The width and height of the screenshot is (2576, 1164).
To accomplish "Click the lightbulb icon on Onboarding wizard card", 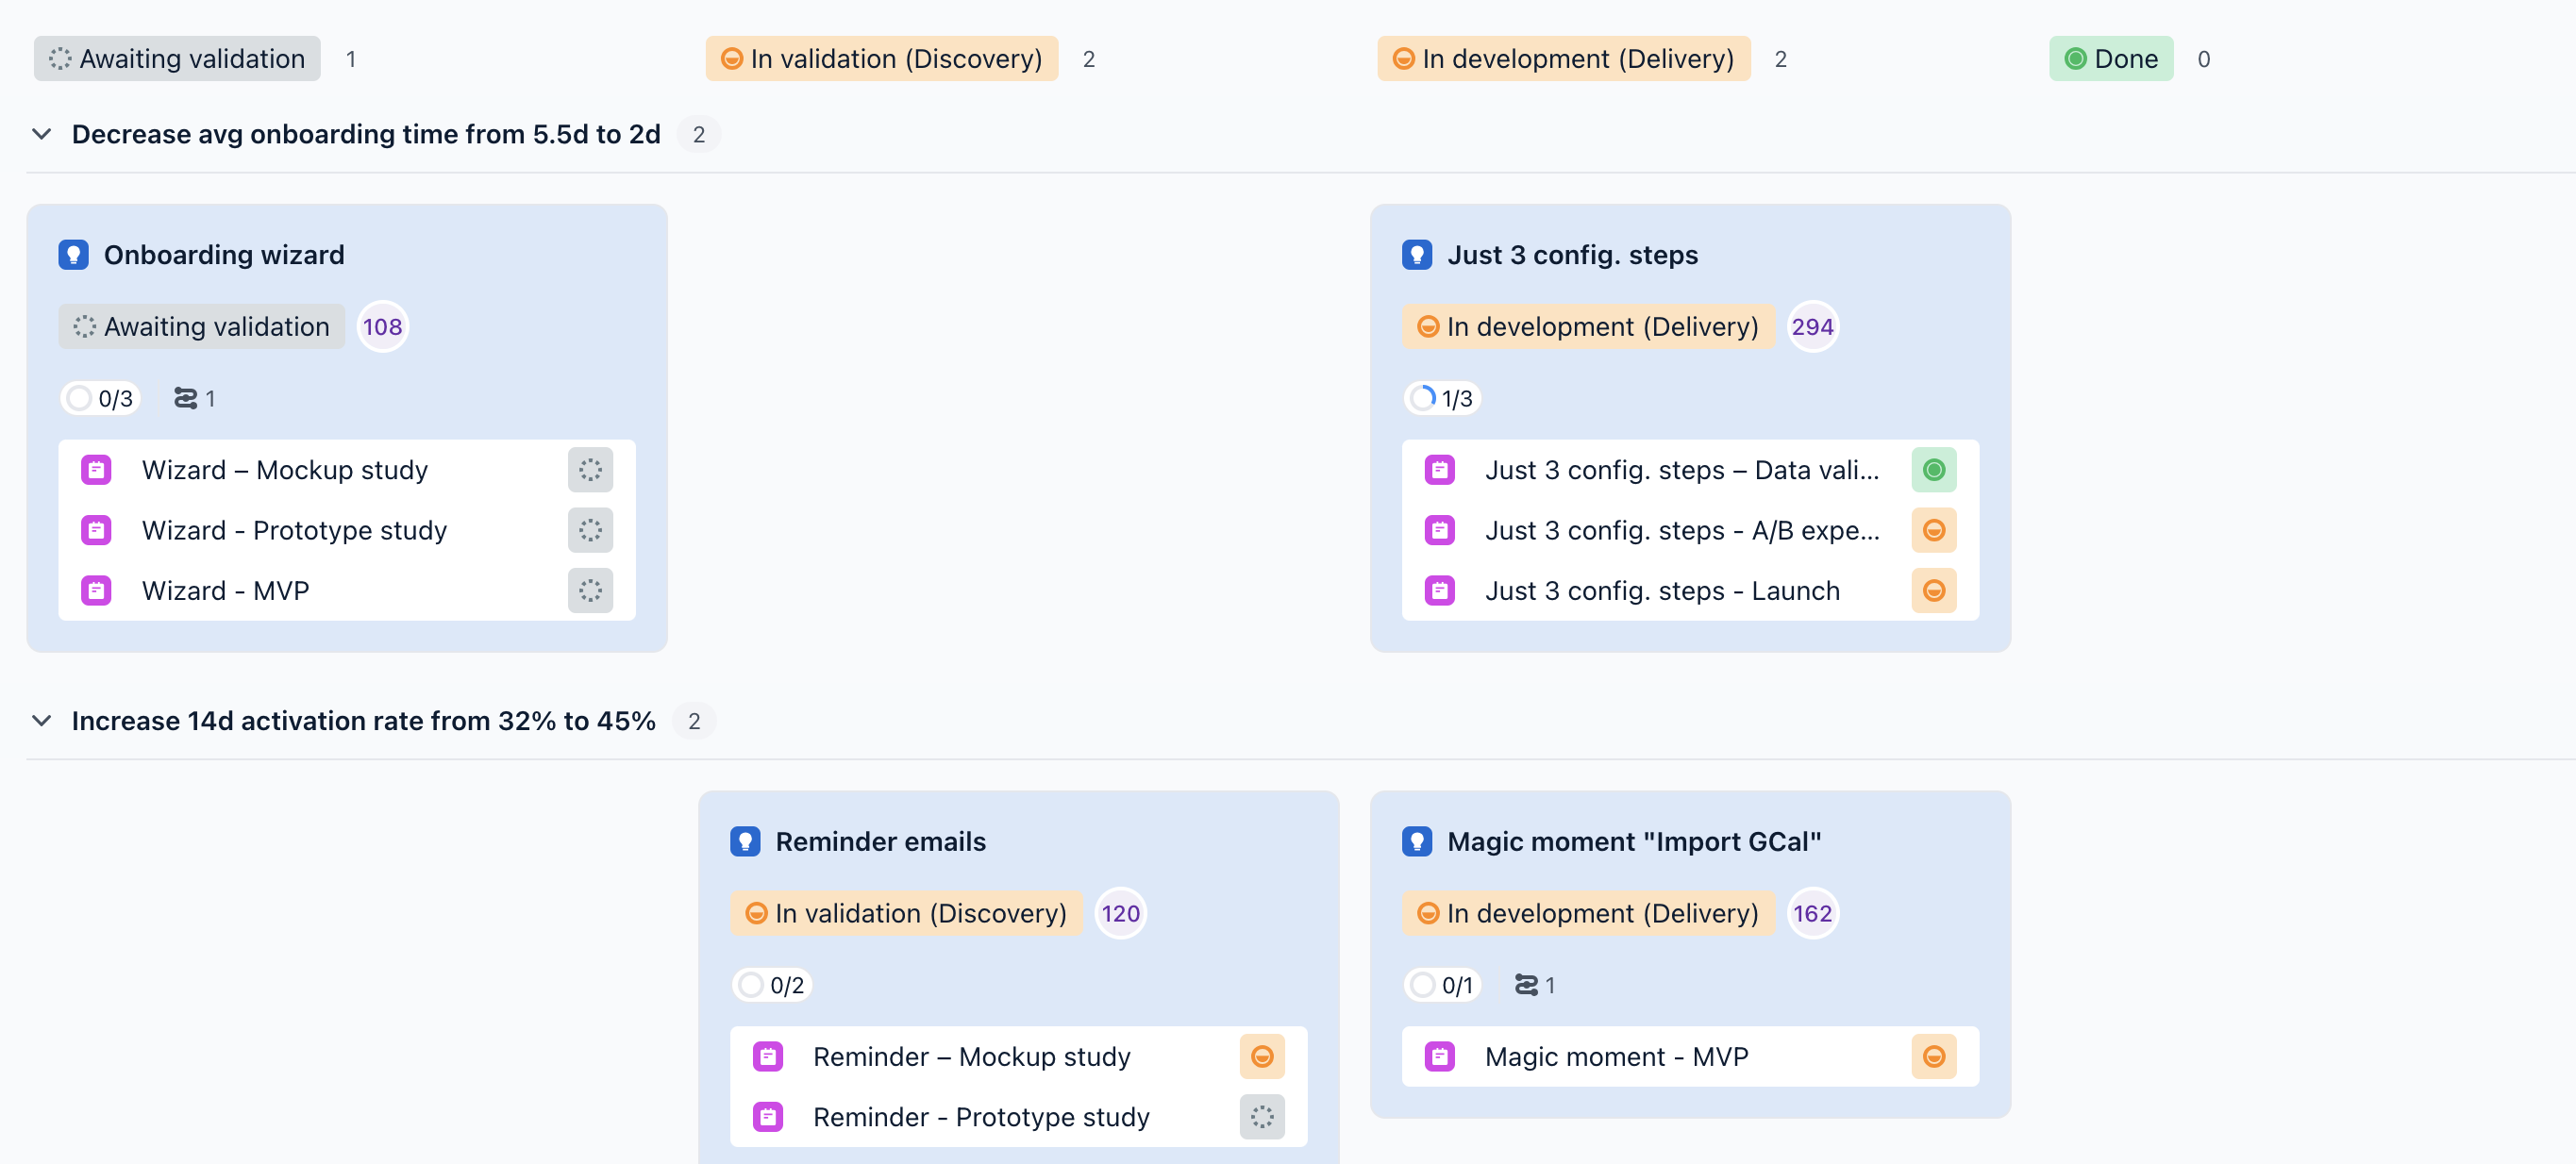I will (x=73, y=255).
